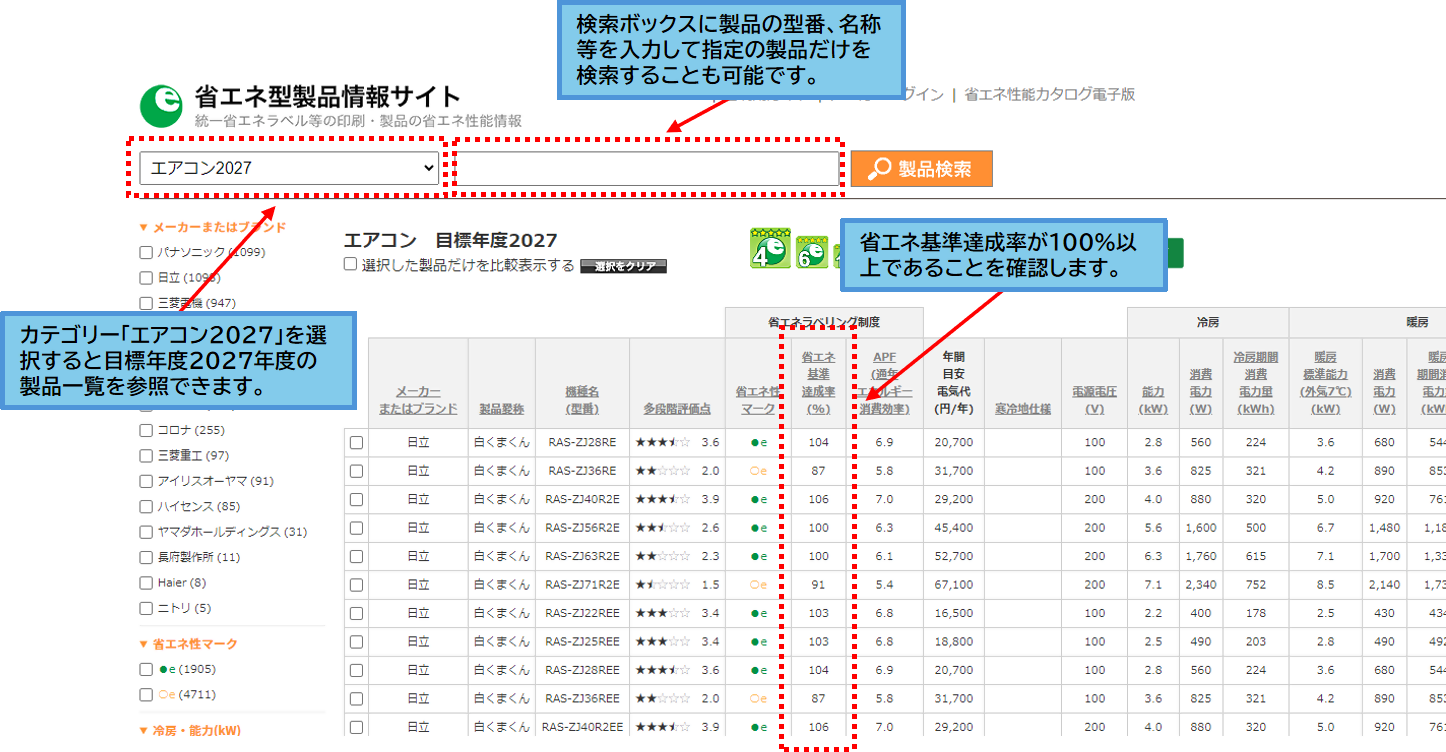Viewport: 1446px width, 752px height.
Task: Click model cell RAS-ZJ40R2E
Action: tap(582, 499)
